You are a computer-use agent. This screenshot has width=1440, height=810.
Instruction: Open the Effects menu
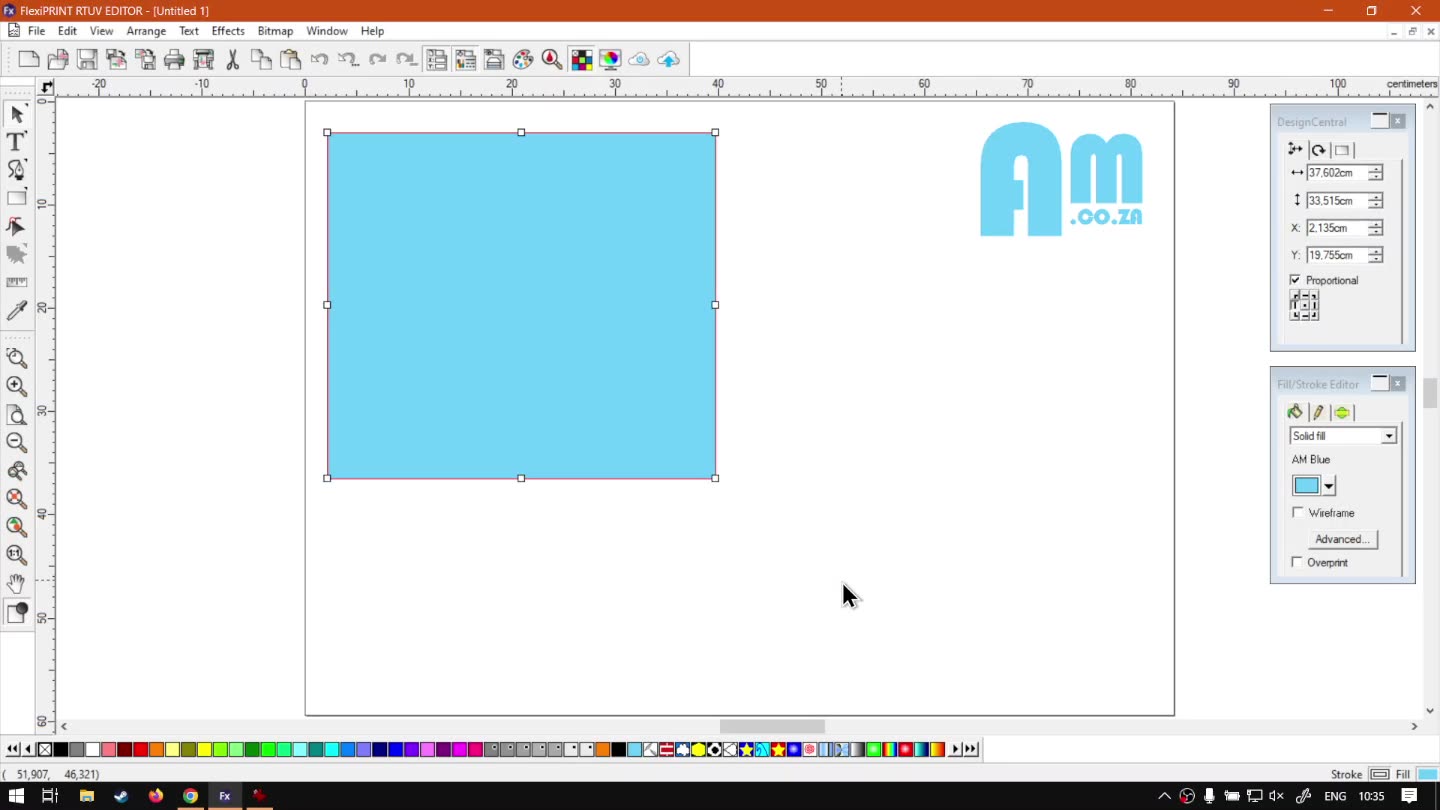tap(228, 31)
